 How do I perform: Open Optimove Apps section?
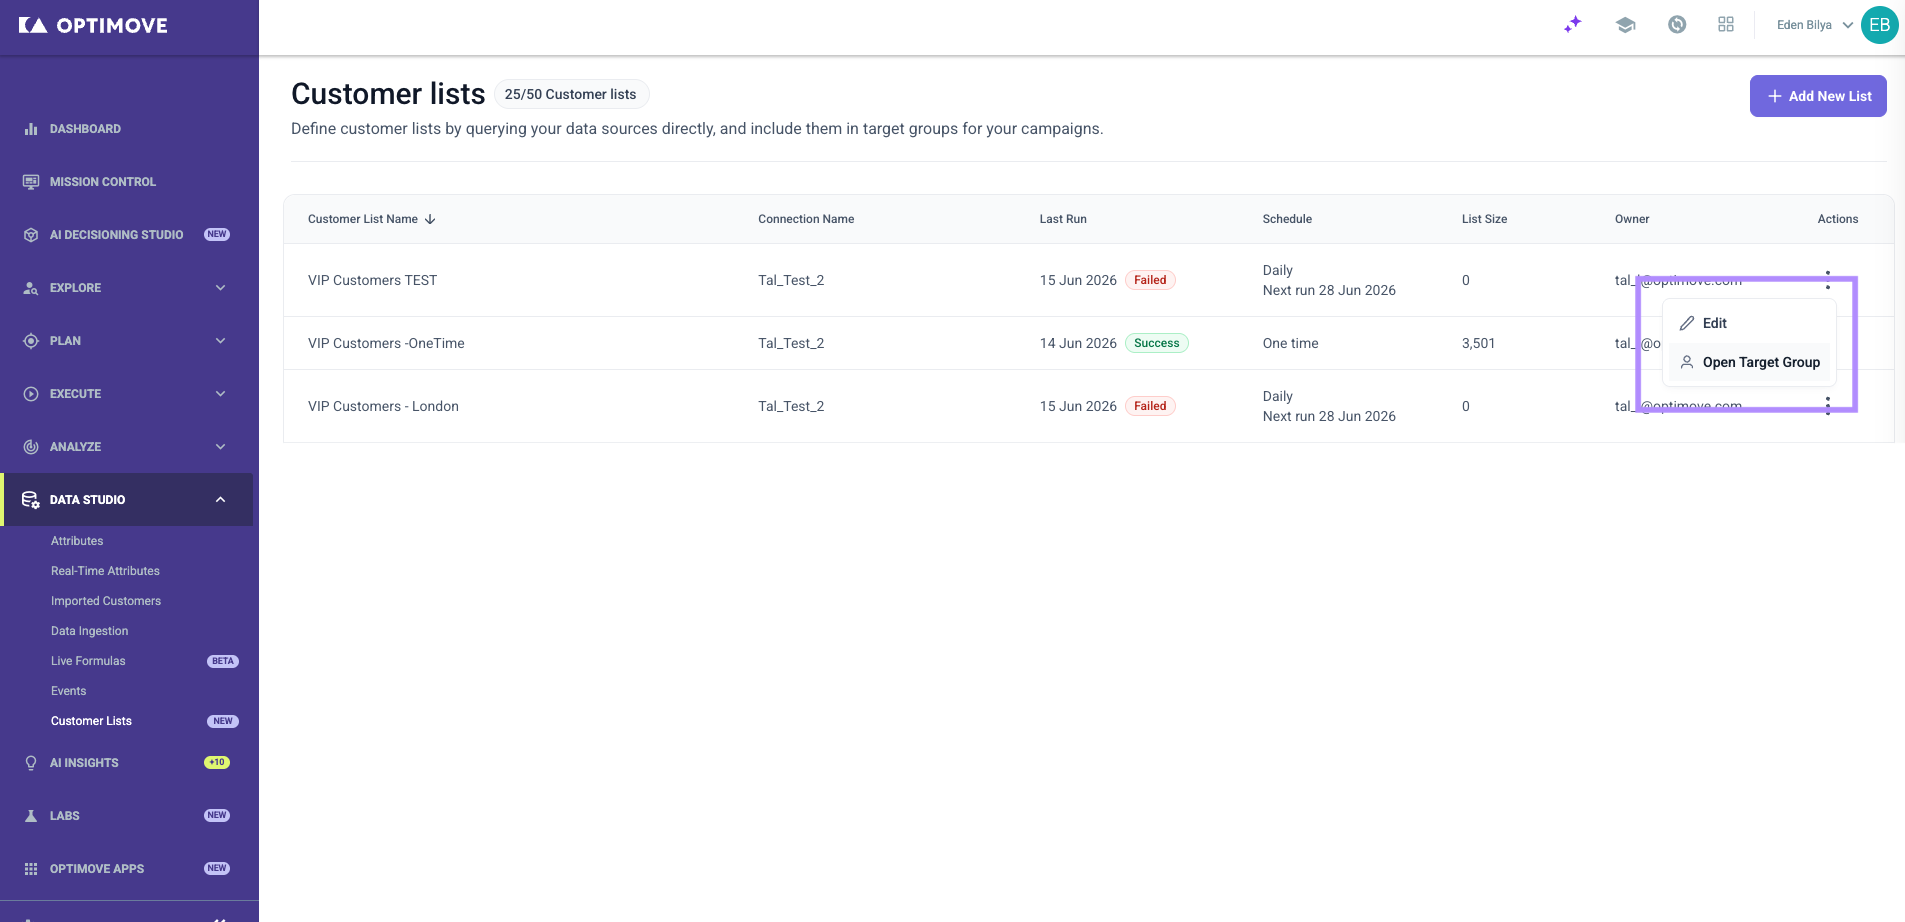pos(97,869)
